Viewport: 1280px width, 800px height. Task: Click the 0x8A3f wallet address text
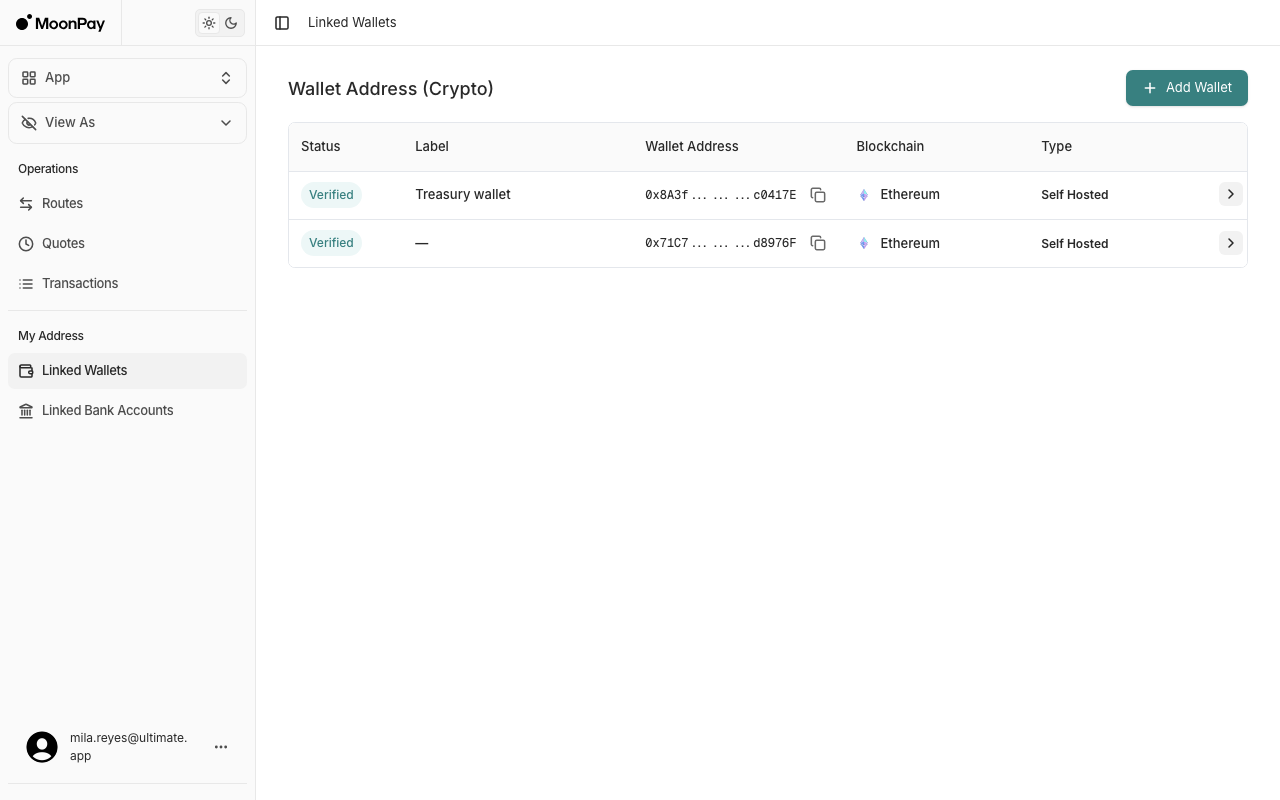point(721,195)
